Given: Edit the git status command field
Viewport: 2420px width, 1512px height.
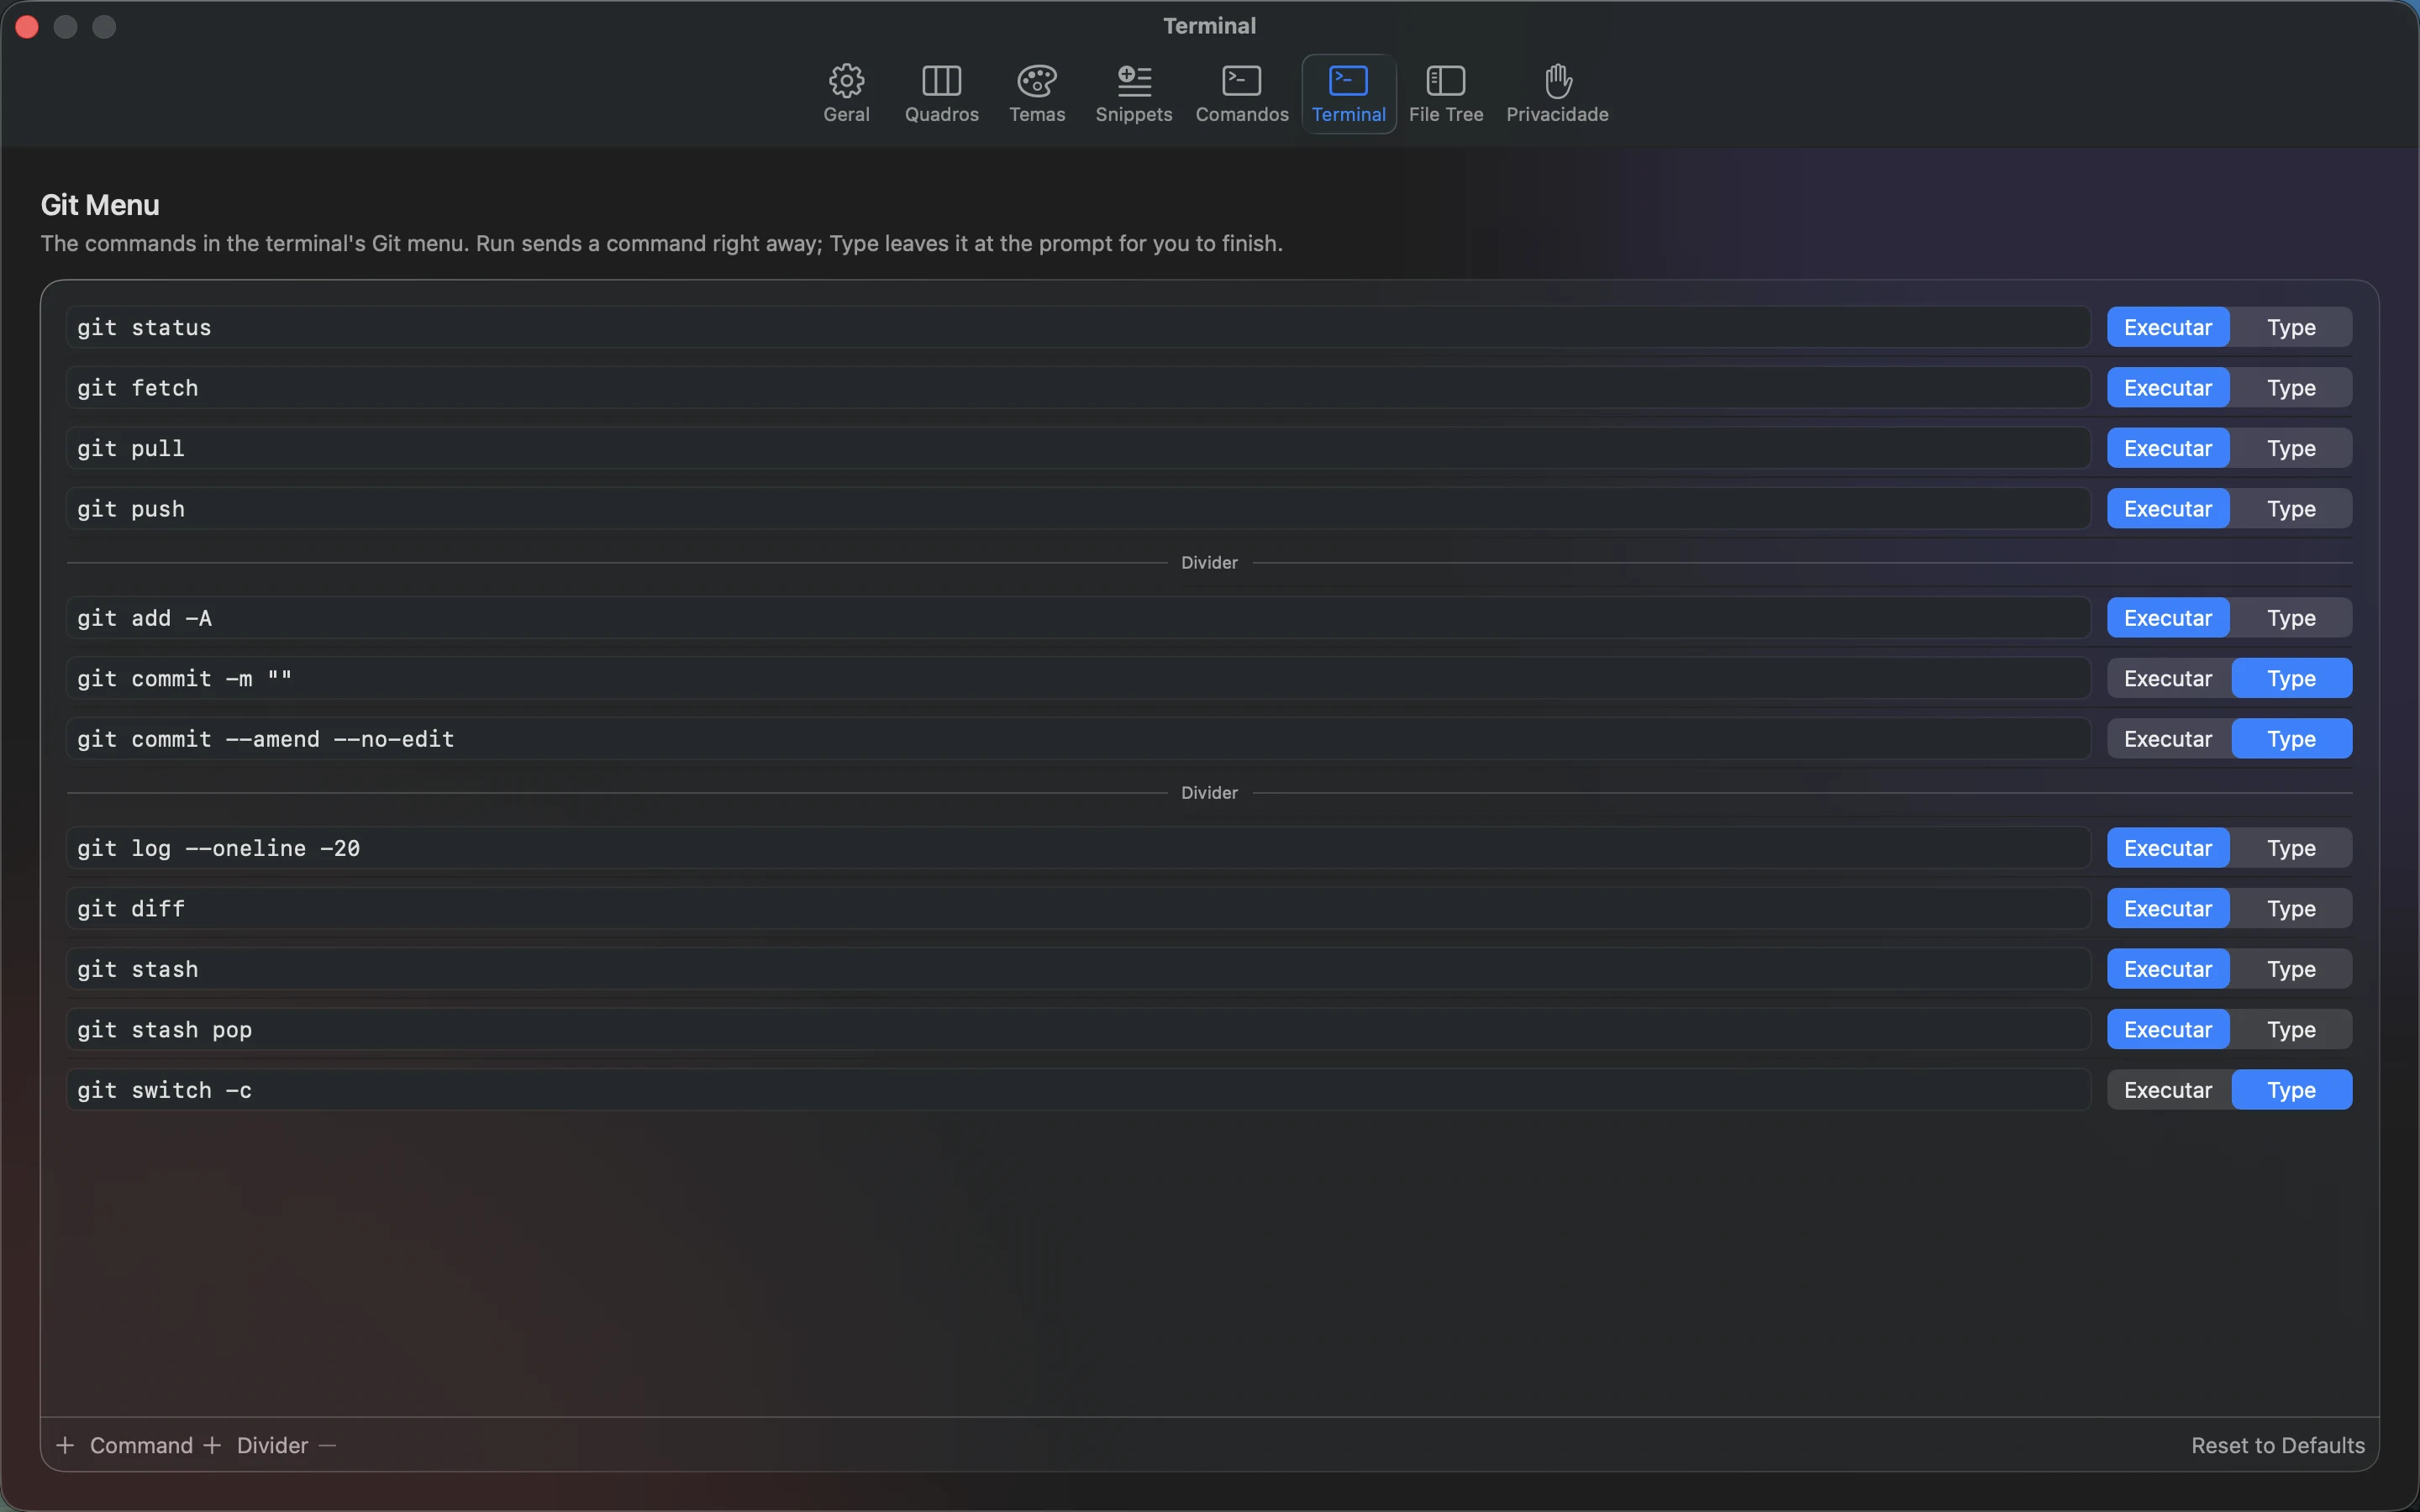Looking at the screenshot, I should (x=1078, y=327).
